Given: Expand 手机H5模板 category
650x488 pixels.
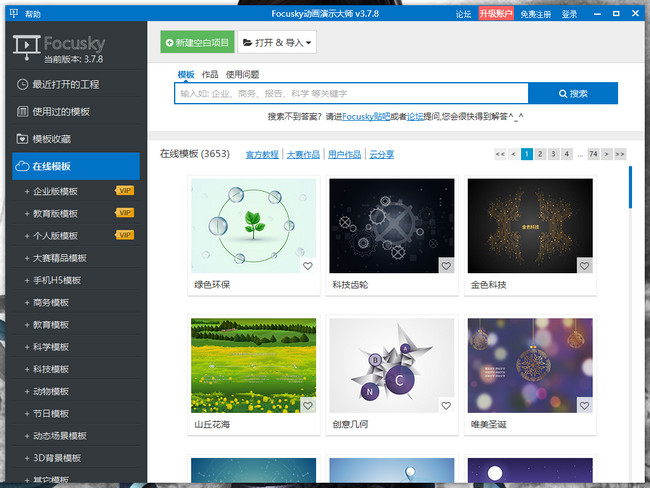Looking at the screenshot, I should pyautogui.click(x=76, y=280).
